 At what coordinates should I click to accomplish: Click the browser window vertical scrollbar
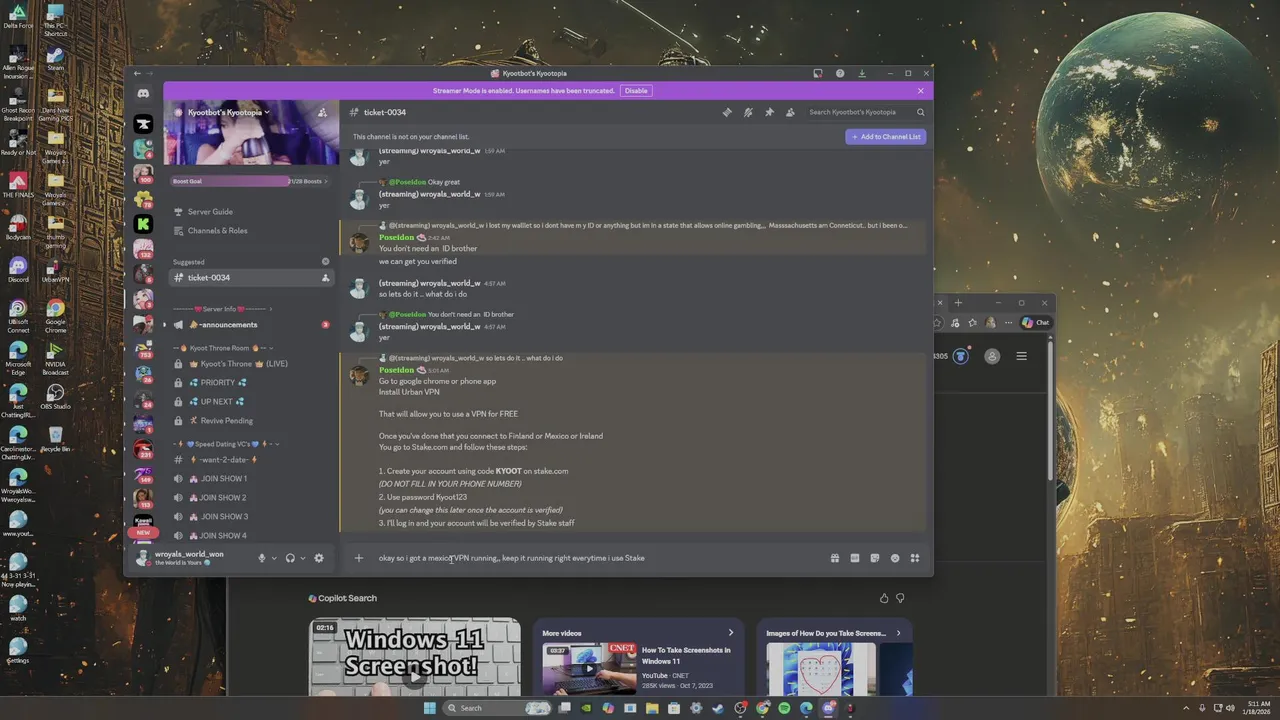click(x=1050, y=410)
